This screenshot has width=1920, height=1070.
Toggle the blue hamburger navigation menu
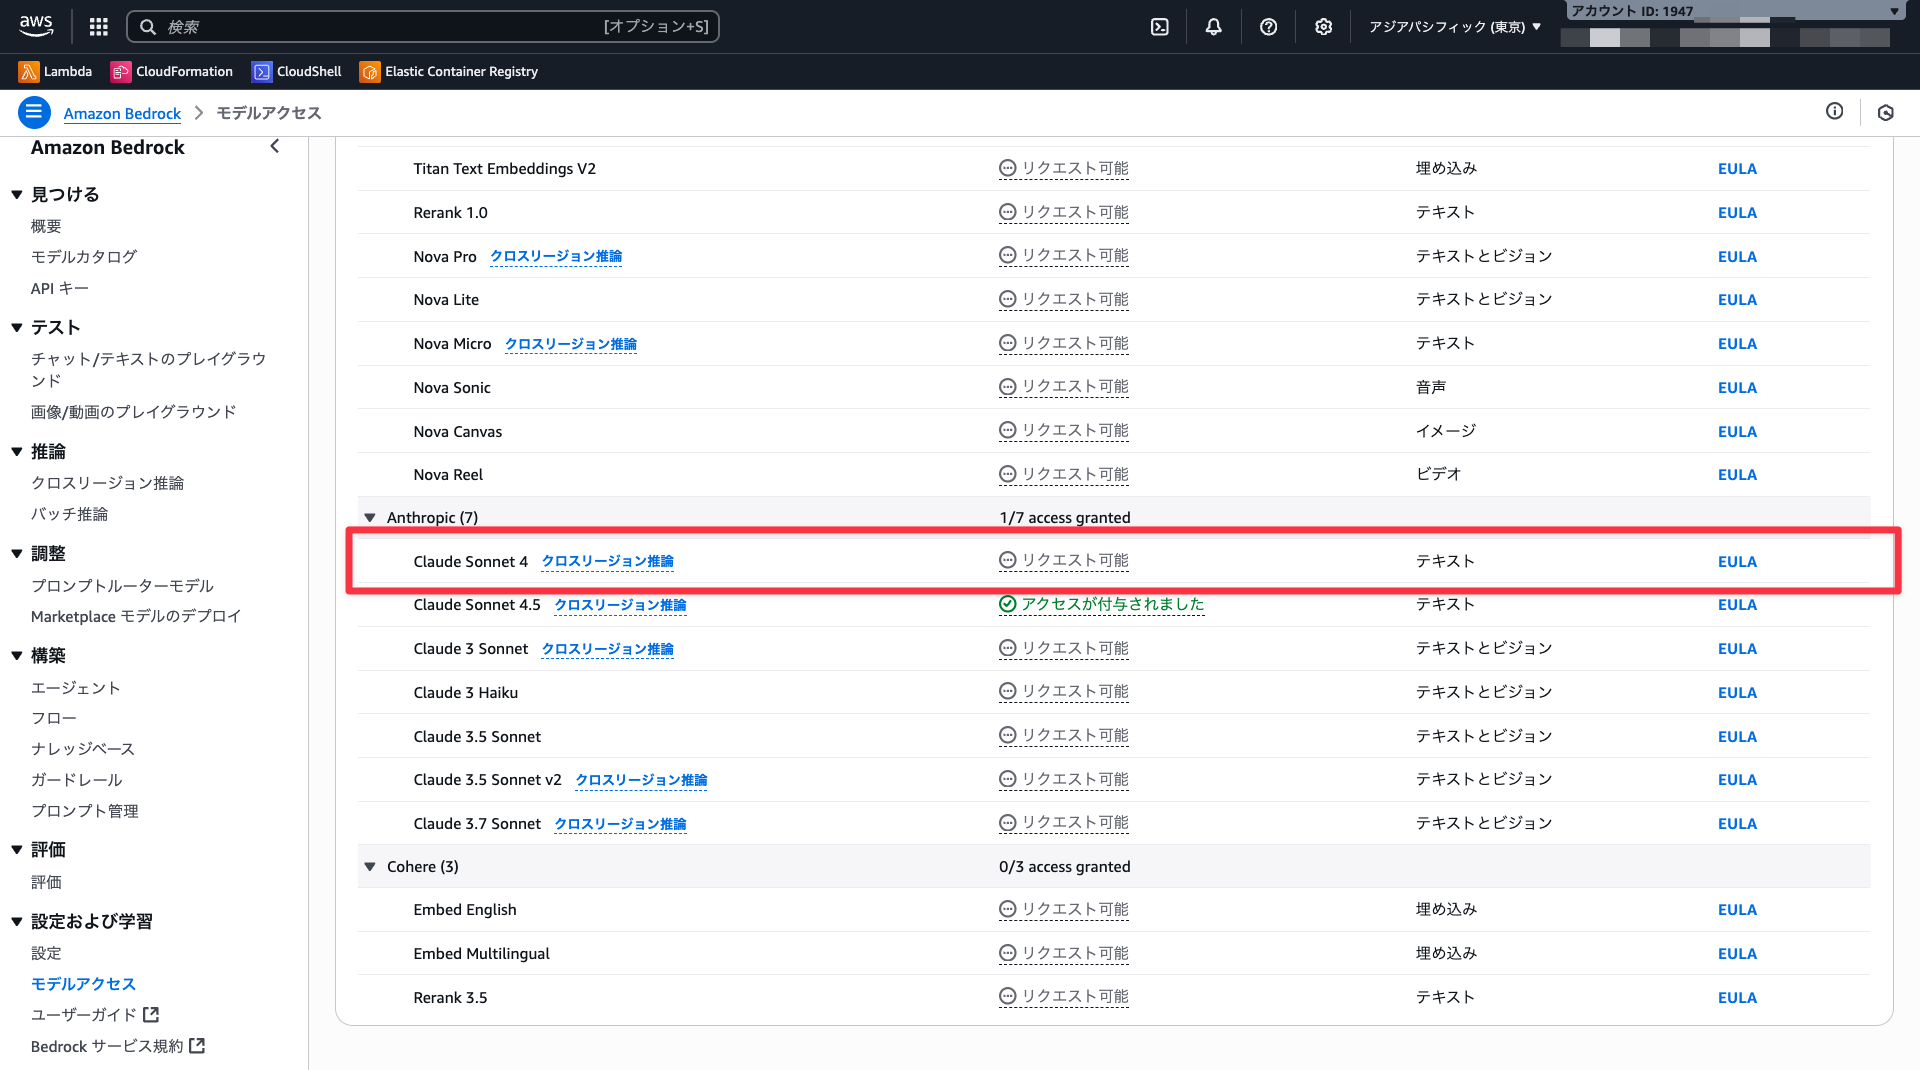[34, 113]
